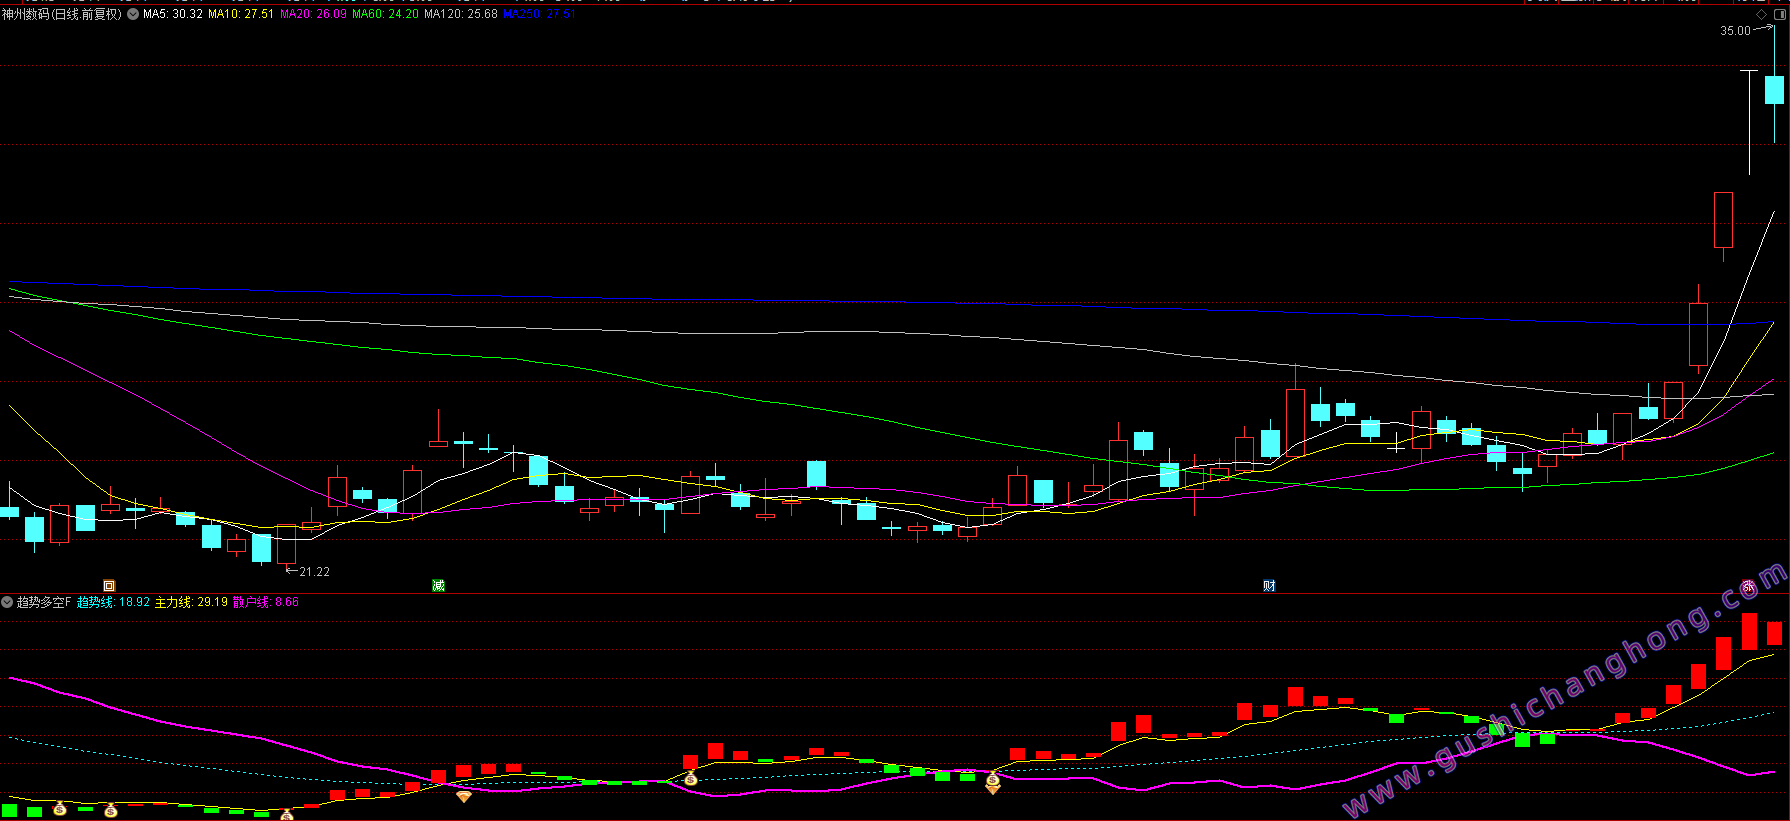The height and width of the screenshot is (821, 1790).
Task: Select the blue MA250: 27.51 label
Action: tap(539, 14)
